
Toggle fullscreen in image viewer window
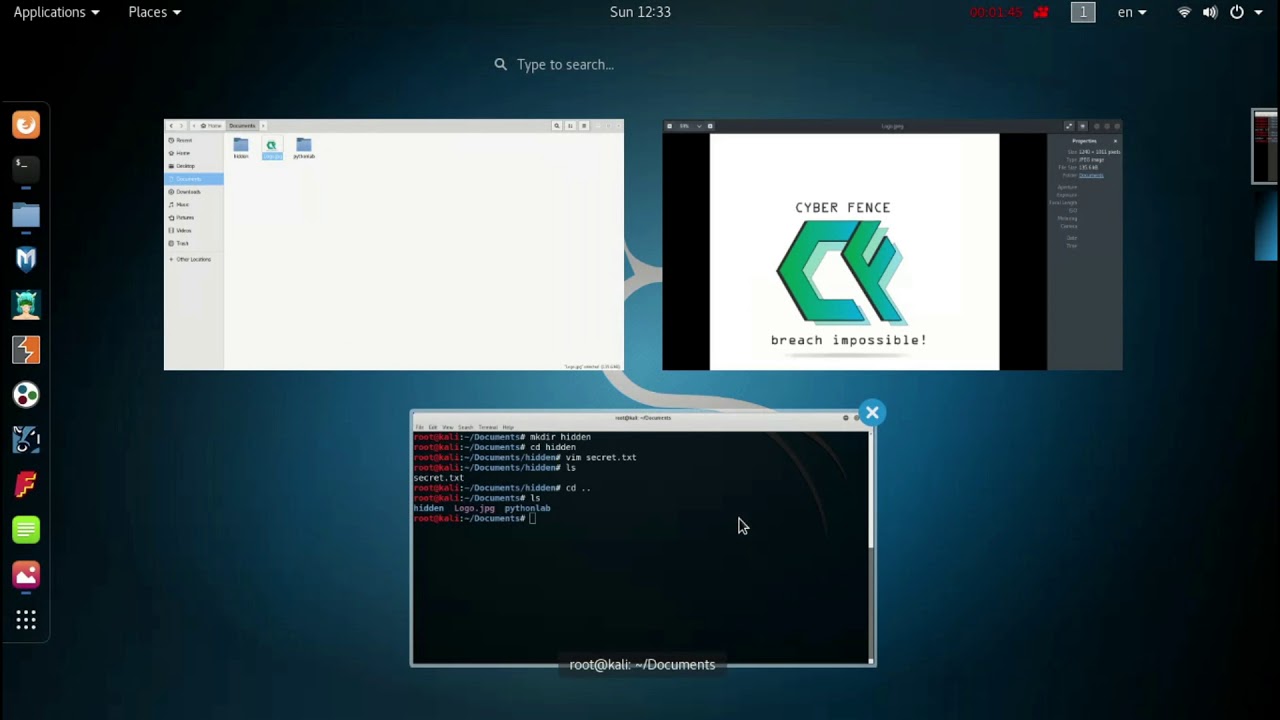click(x=1069, y=126)
